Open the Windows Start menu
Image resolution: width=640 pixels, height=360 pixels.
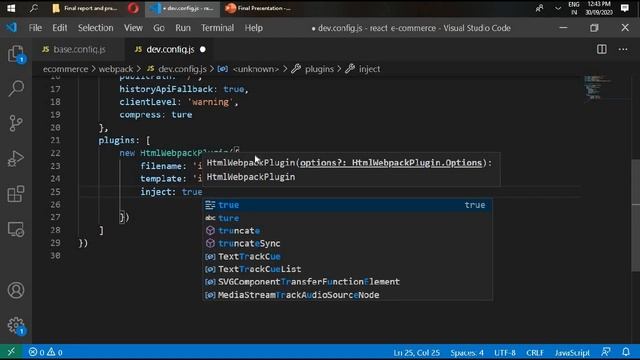11,8
